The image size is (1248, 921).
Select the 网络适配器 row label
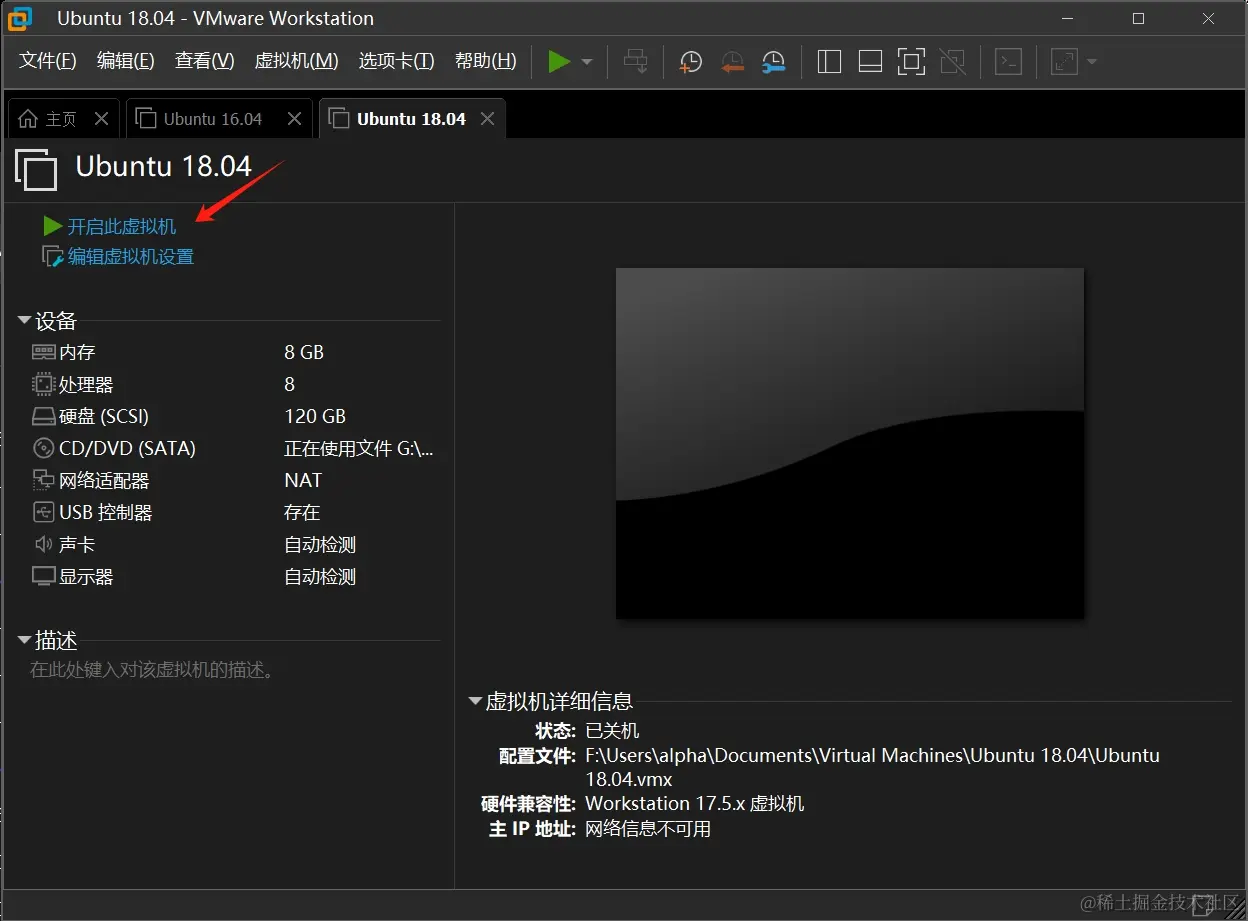click(104, 481)
